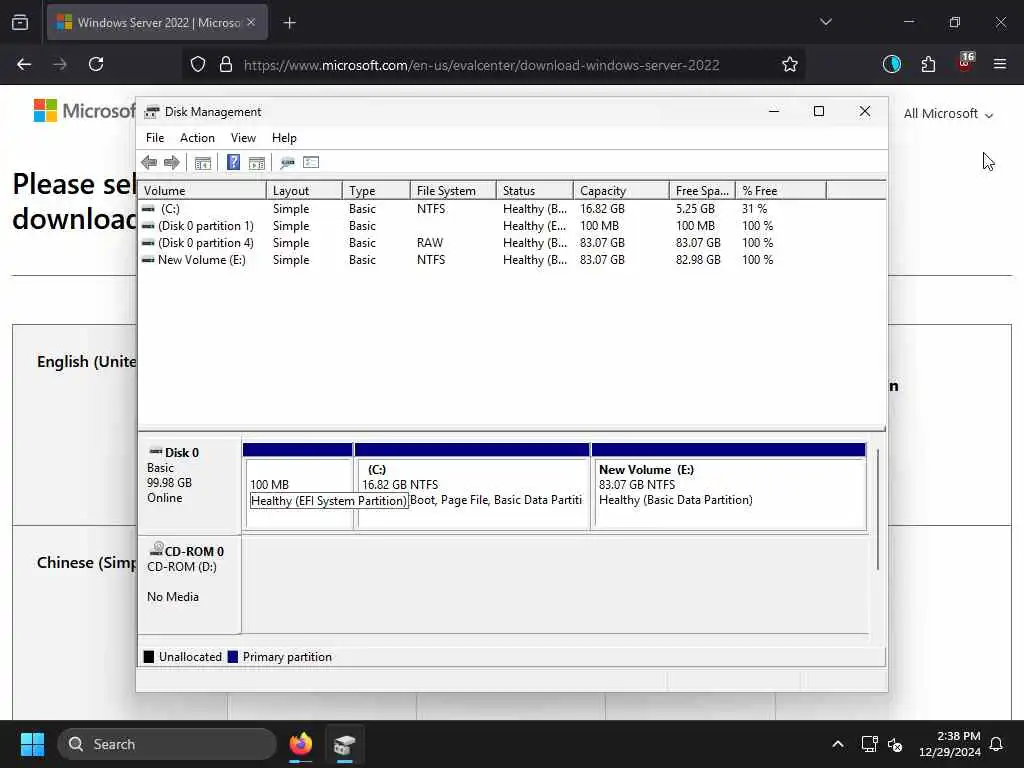Select the RAW file system cell
Viewport: 1024px width, 768px height.
tap(430, 243)
